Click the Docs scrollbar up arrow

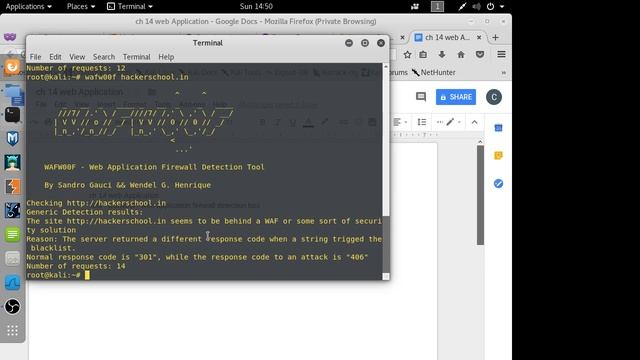click(x=480, y=142)
